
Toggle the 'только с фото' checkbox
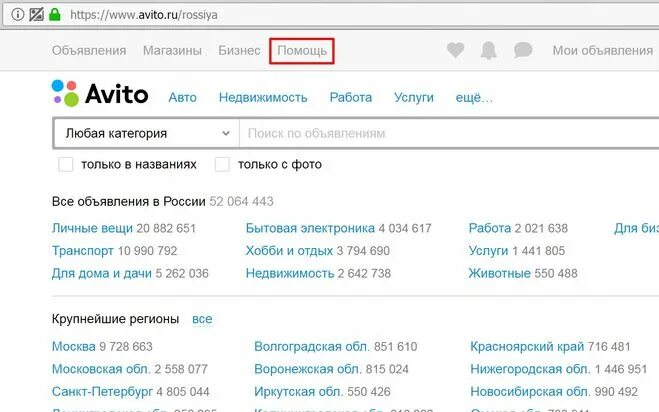point(222,164)
